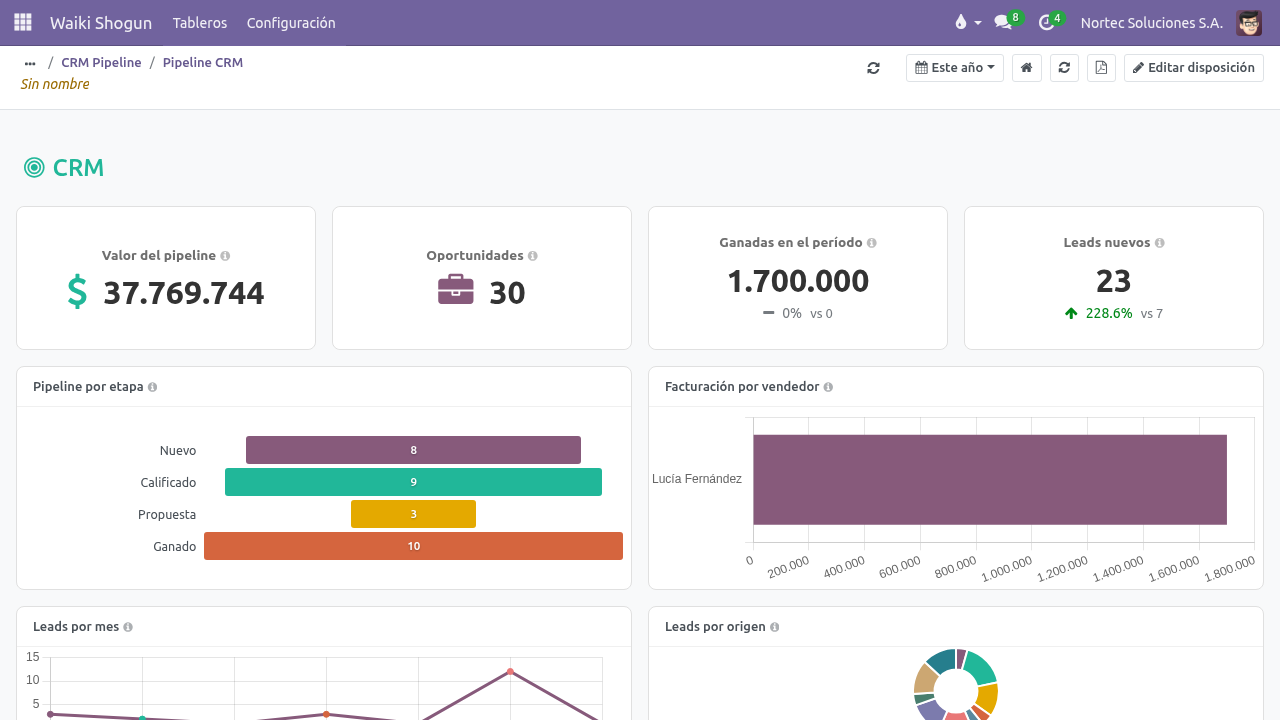Click the Leads por origen donut chart
Image resolution: width=1280 pixels, height=720 pixels.
pyautogui.click(x=956, y=685)
